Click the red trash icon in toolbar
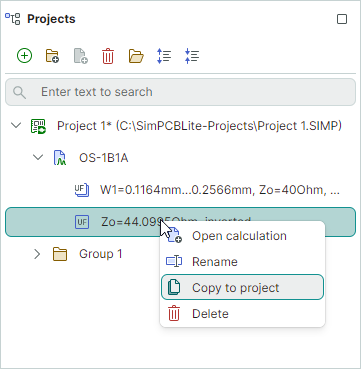361x369 pixels. point(108,56)
